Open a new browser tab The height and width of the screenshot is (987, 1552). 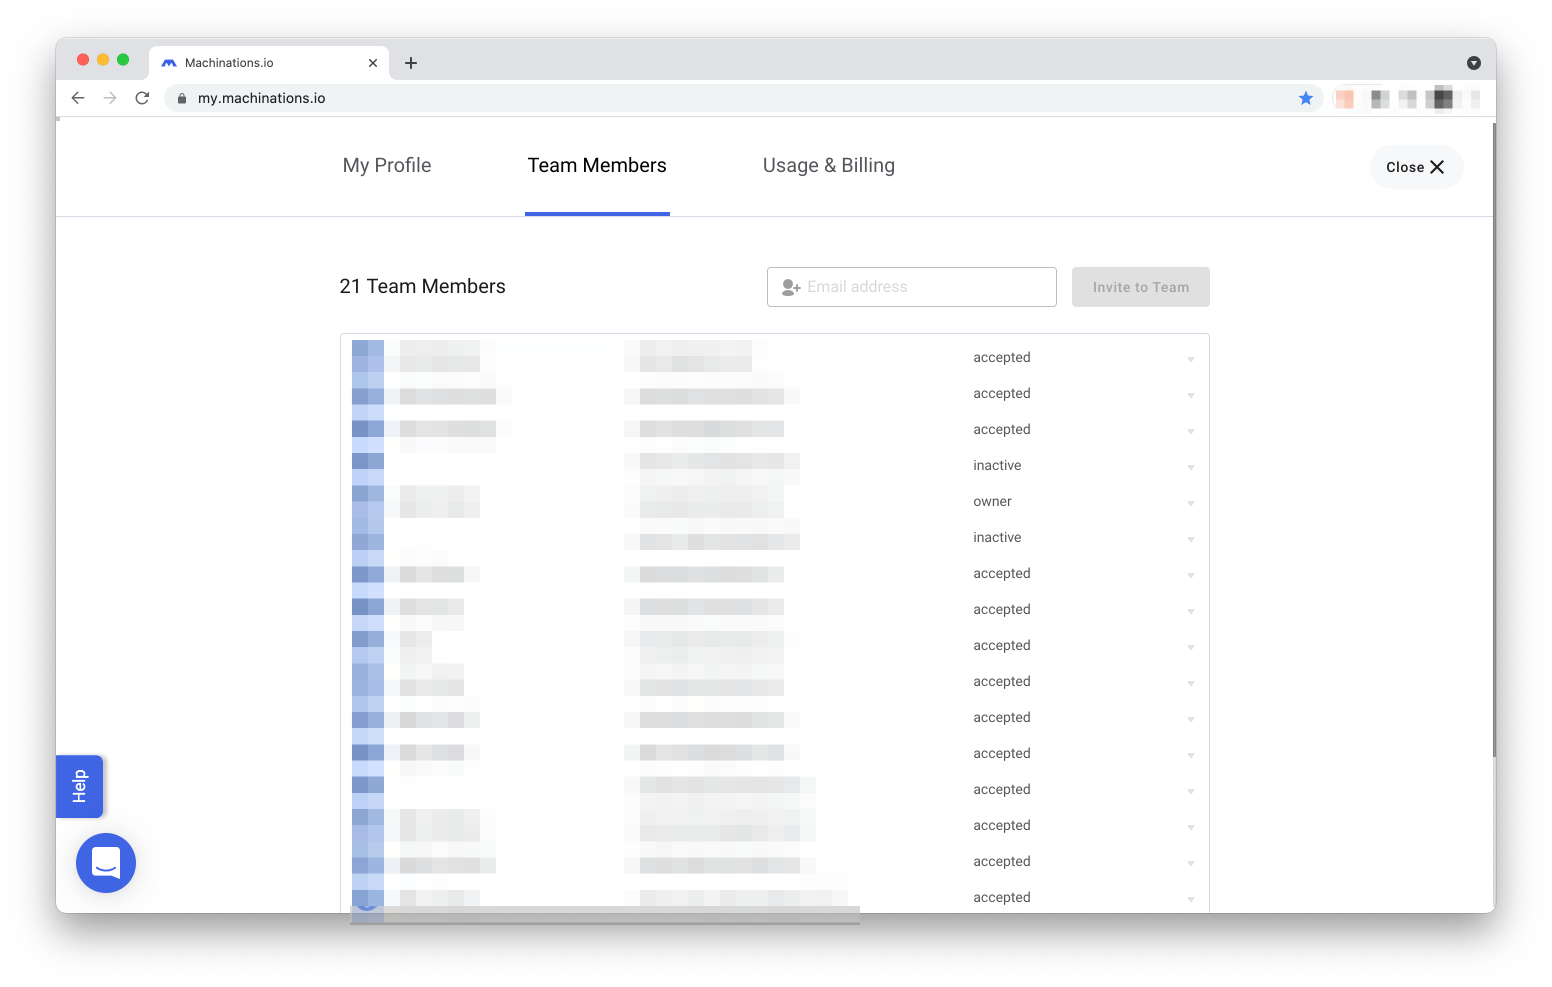point(411,63)
